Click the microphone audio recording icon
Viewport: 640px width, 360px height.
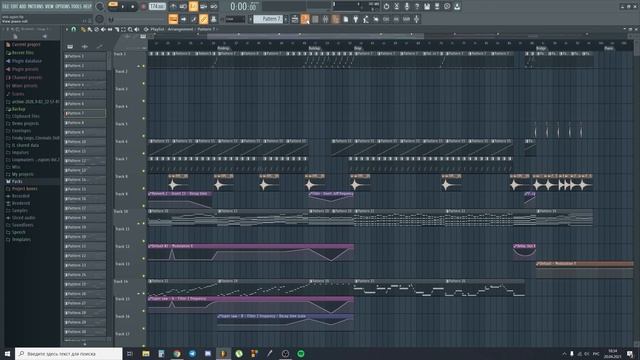(x=407, y=7)
